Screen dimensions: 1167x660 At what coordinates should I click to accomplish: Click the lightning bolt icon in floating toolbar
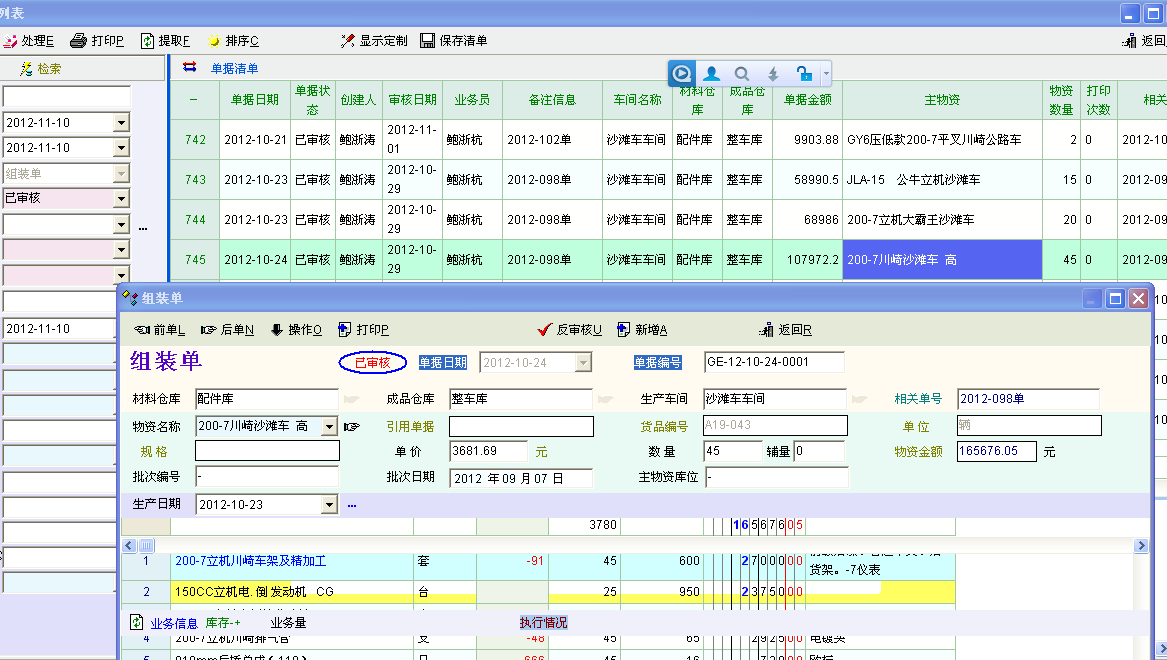pyautogui.click(x=773, y=73)
